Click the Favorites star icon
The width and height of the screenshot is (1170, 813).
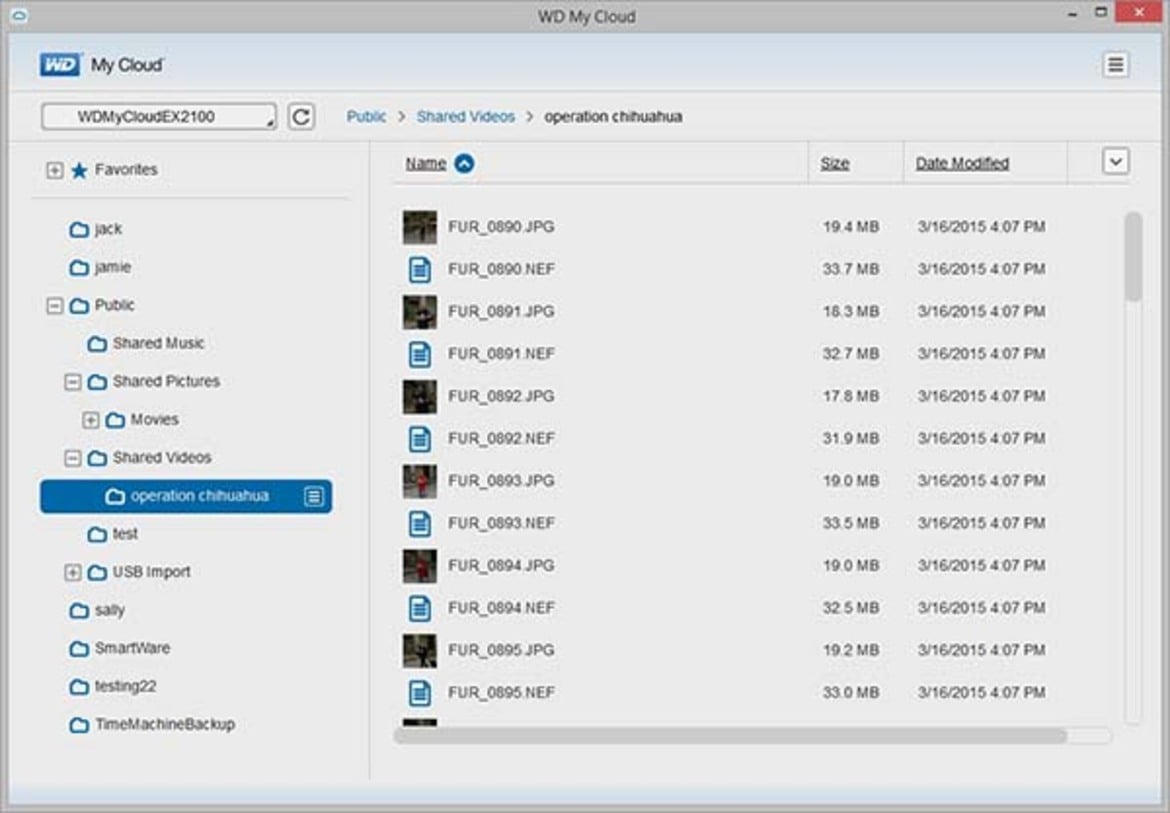point(79,171)
